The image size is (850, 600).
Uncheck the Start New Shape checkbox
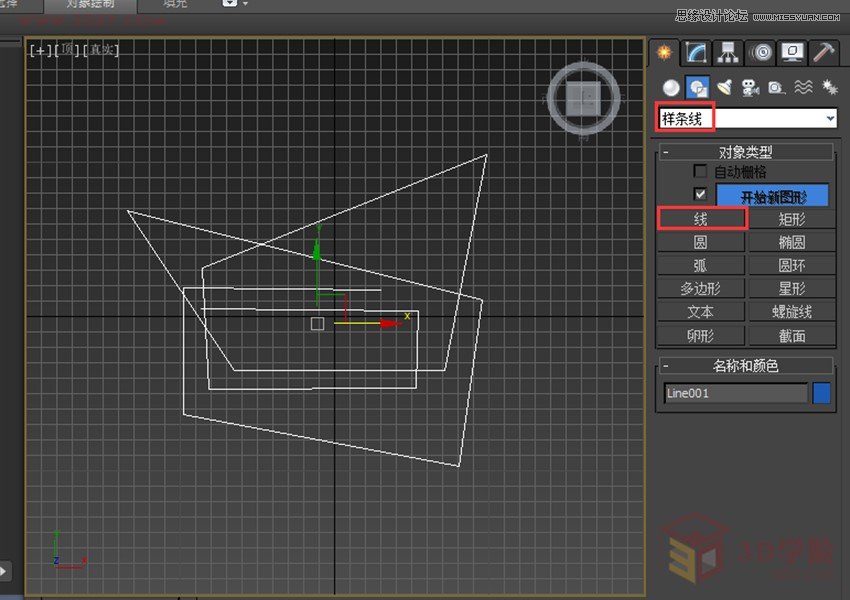point(700,194)
